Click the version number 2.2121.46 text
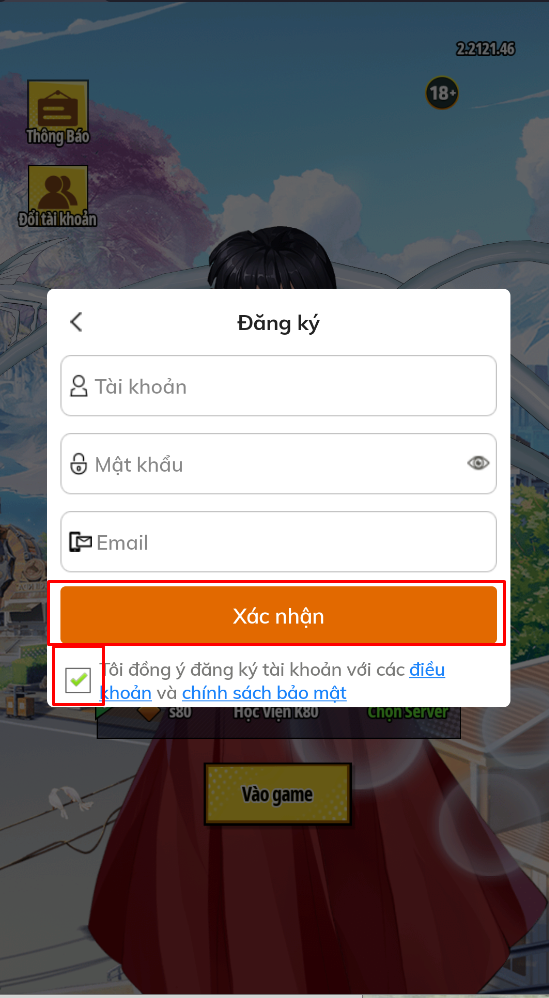Image resolution: width=549 pixels, height=998 pixels. click(485, 49)
